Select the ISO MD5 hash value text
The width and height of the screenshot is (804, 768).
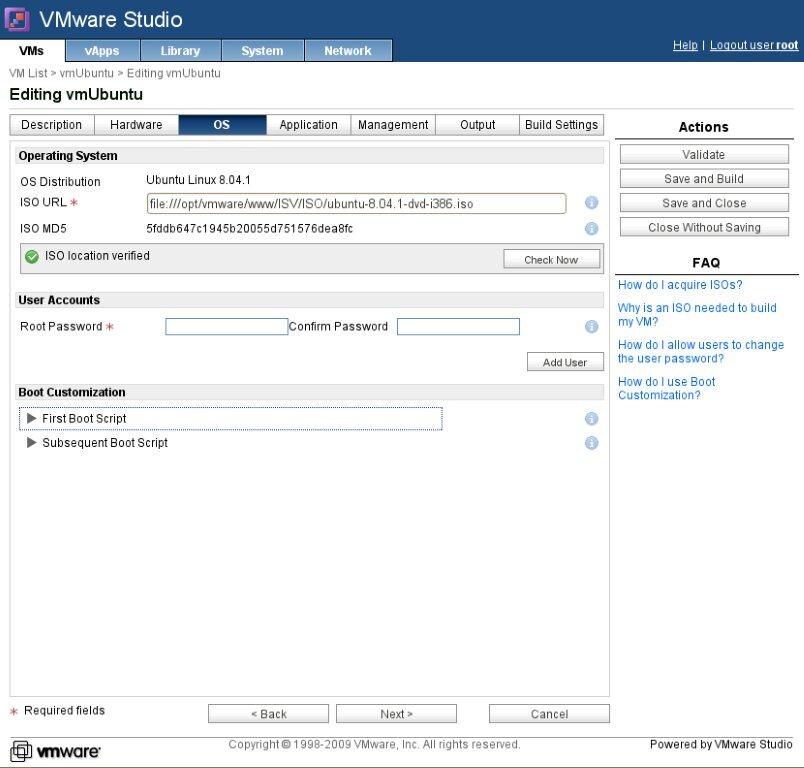coord(250,229)
